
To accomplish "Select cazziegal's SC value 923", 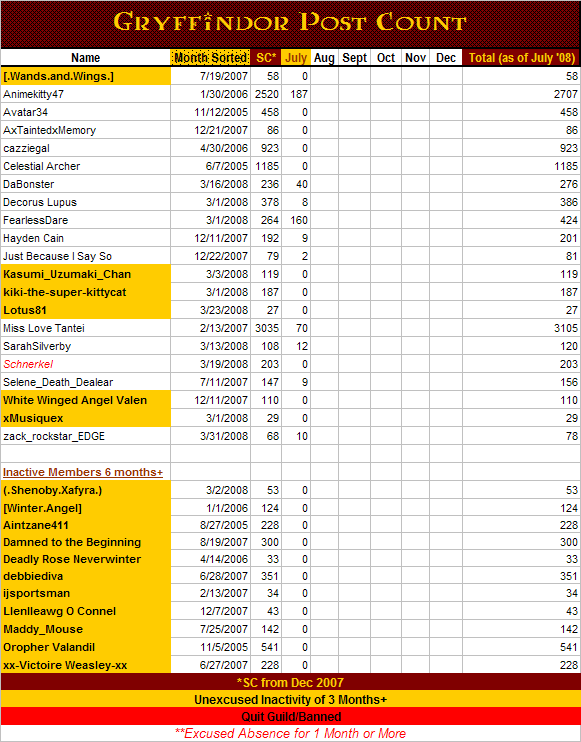I will click(x=266, y=148).
